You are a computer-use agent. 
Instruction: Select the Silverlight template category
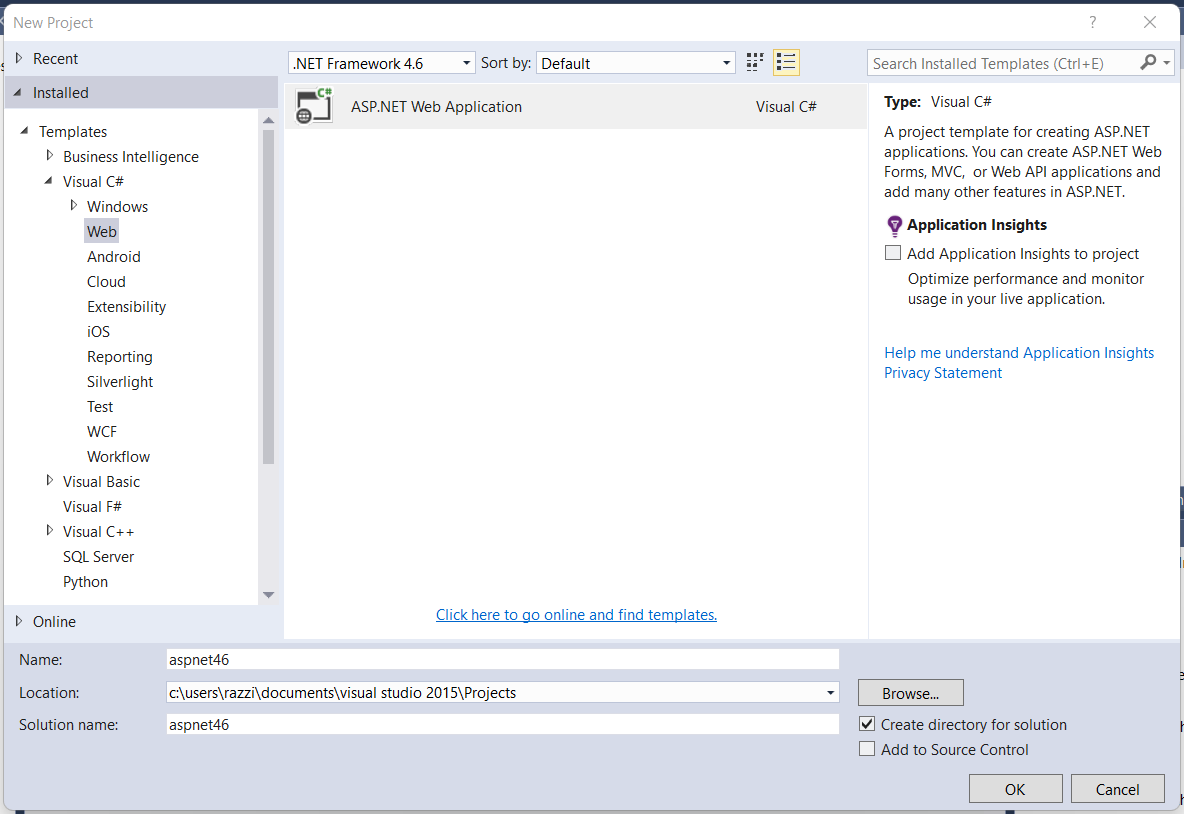pos(119,381)
